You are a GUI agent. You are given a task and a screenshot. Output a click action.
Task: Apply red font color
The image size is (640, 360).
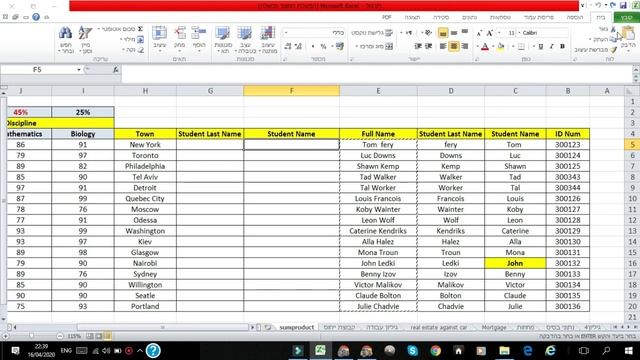tap(485, 47)
